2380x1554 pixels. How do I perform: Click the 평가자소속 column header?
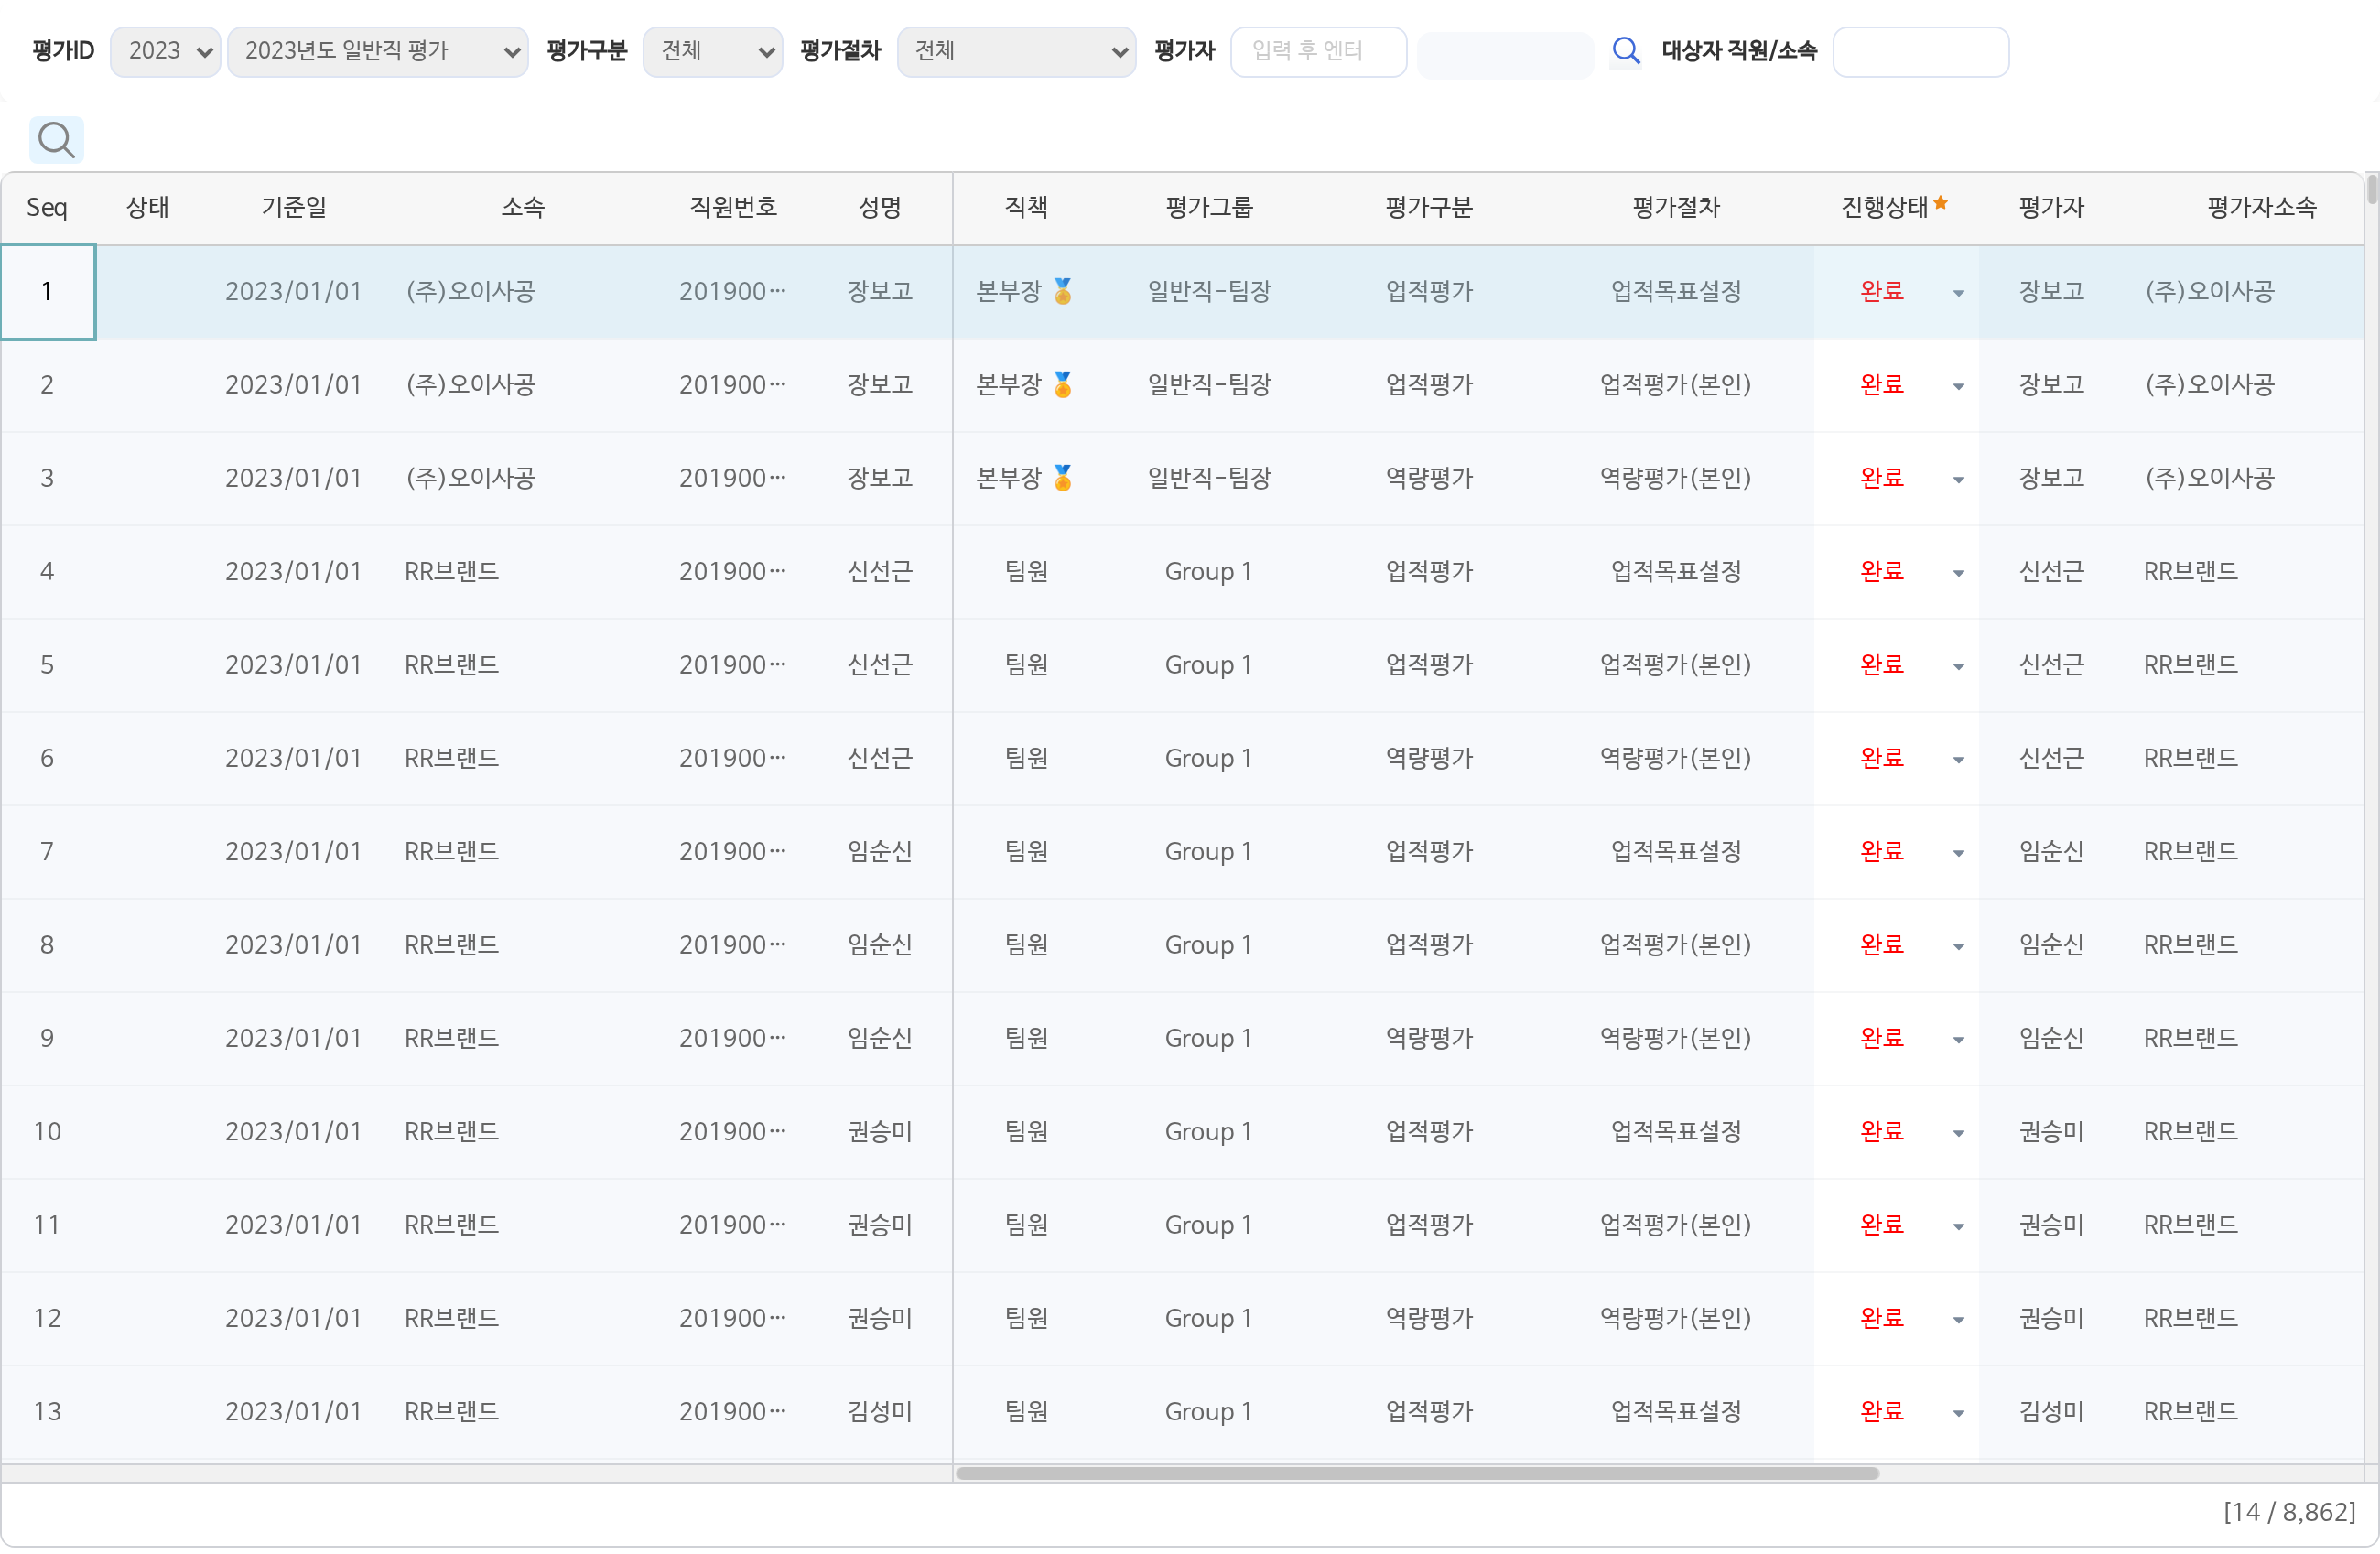[x=2261, y=208]
